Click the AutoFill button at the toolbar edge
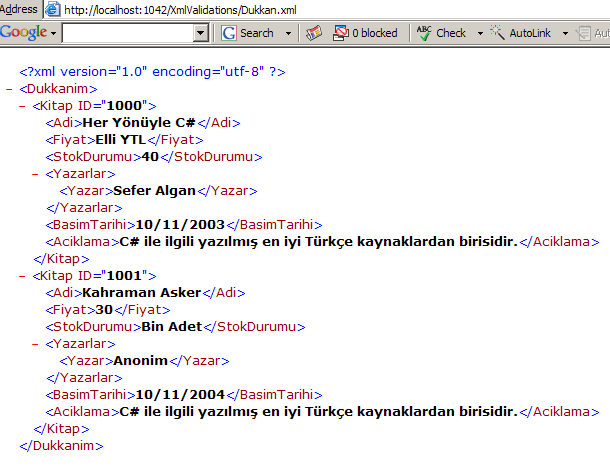 tap(597, 33)
